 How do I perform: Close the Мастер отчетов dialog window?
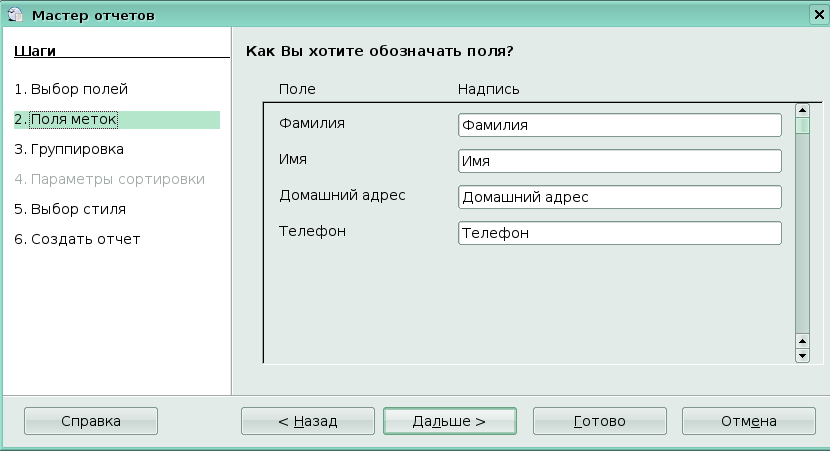[816, 14]
